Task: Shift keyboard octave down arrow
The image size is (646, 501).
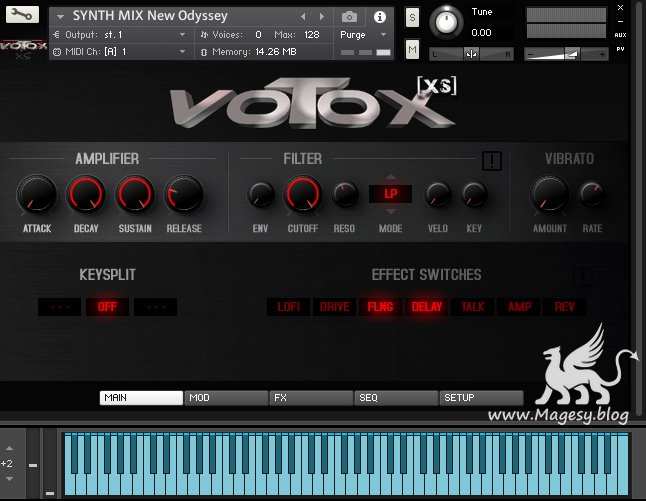Action: (9, 479)
